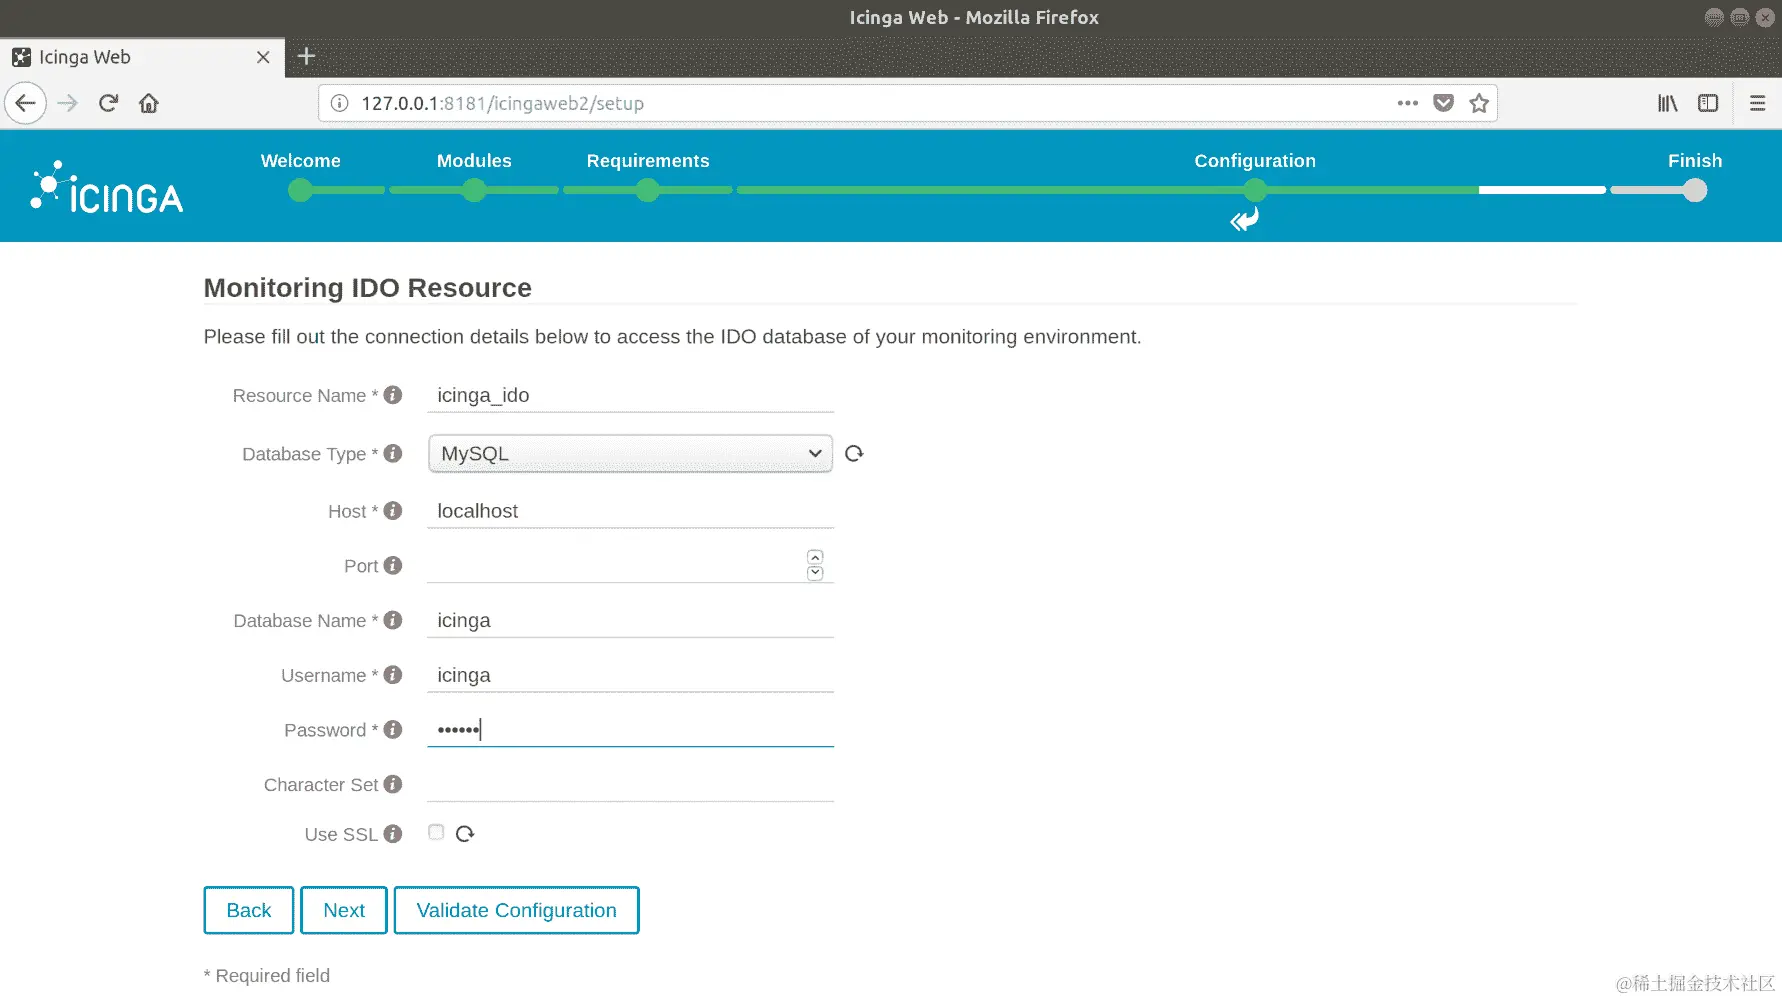Open the Database Type MySQL dropdown
Viewport: 1782px width, 1000px height.
click(x=630, y=453)
